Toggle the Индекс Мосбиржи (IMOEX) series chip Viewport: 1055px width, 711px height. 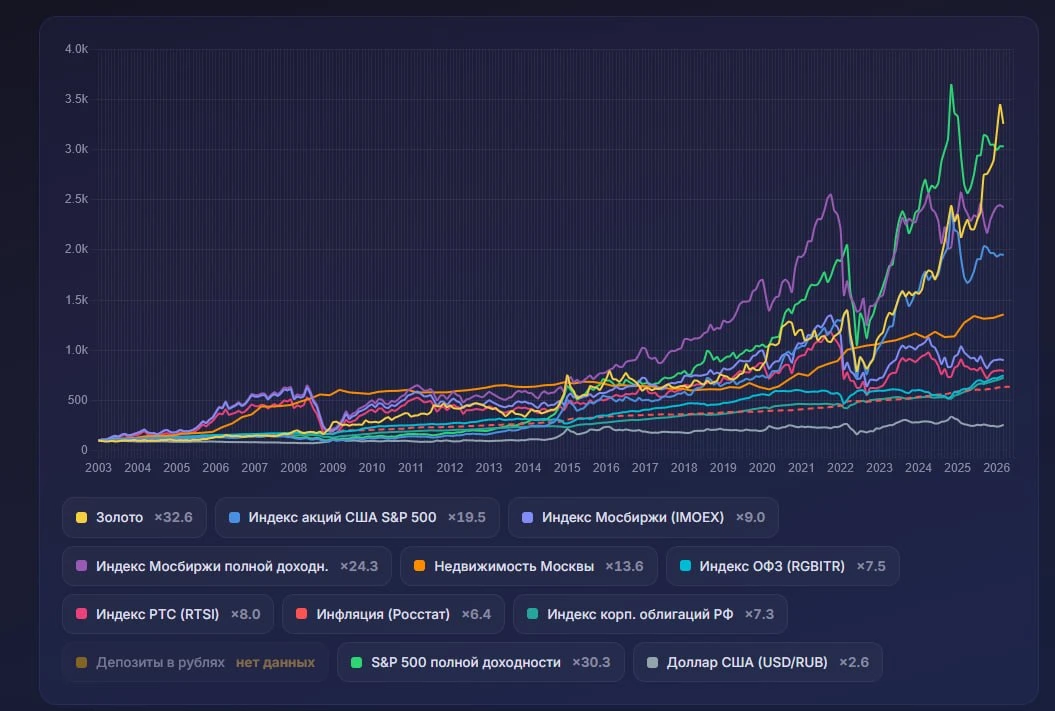(x=643, y=517)
